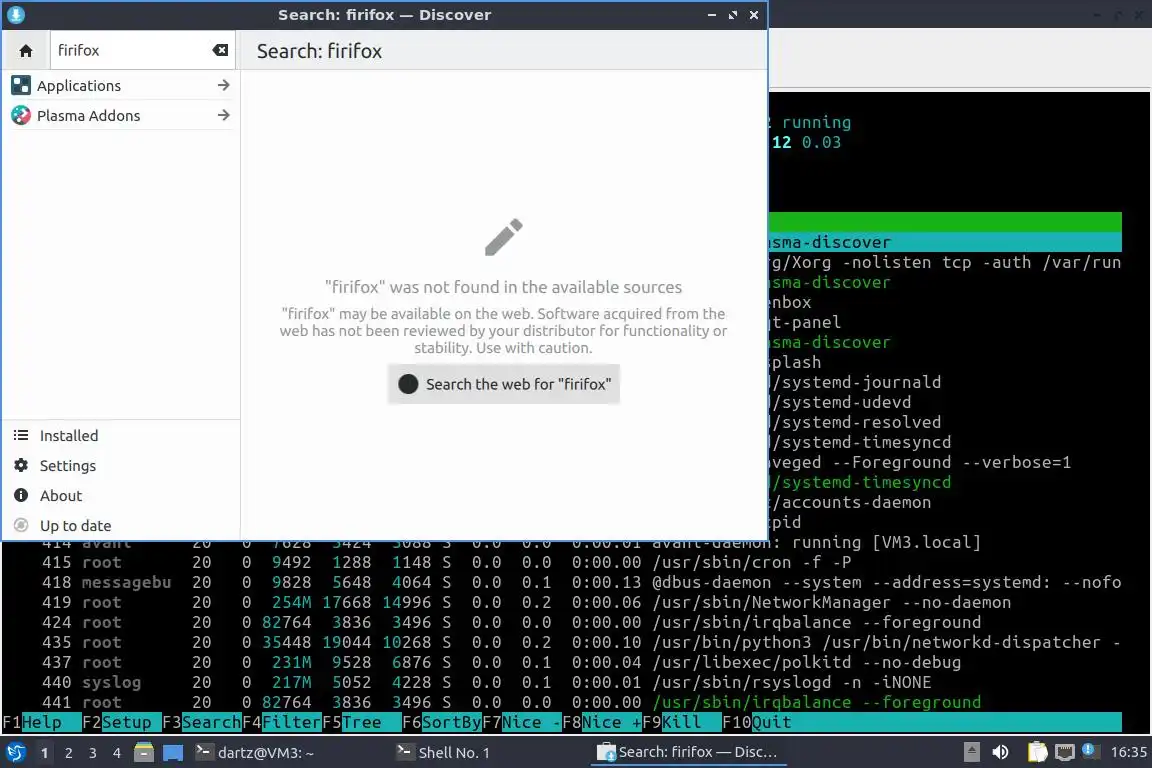This screenshot has width=1152, height=768.
Task: Open the network monitor tray icon
Action: tap(1064, 752)
